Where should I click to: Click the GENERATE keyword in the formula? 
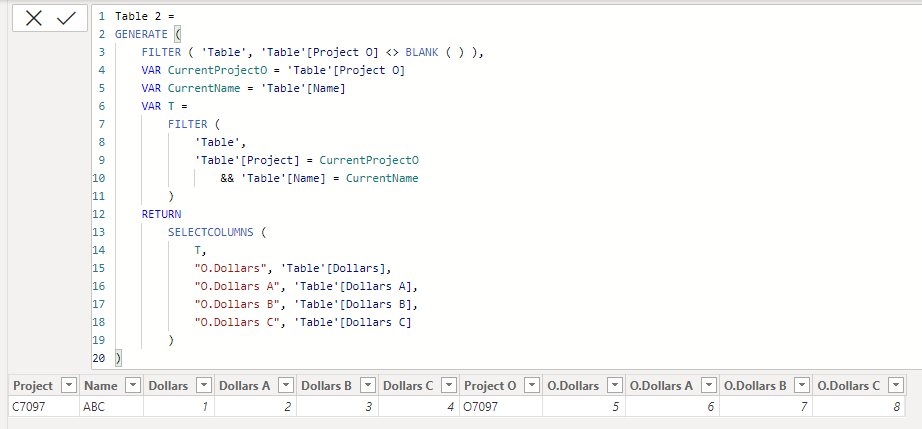(x=141, y=34)
